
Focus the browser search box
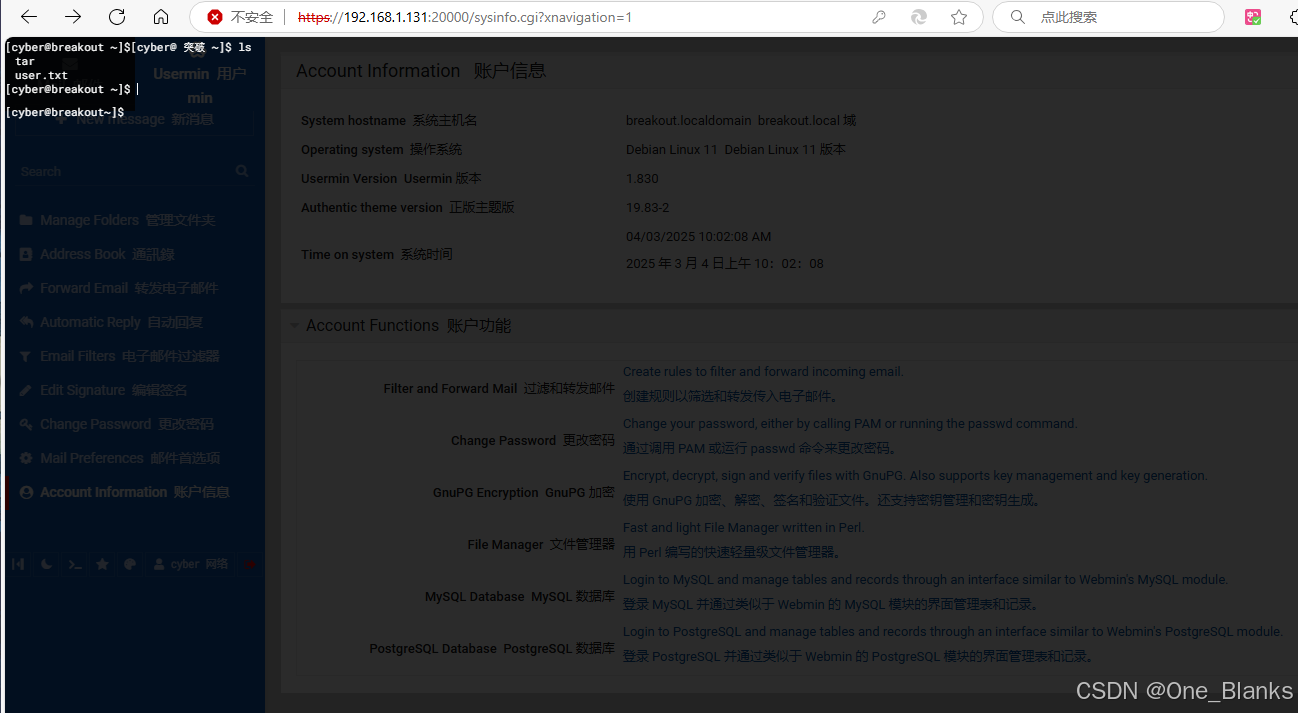click(x=1108, y=17)
